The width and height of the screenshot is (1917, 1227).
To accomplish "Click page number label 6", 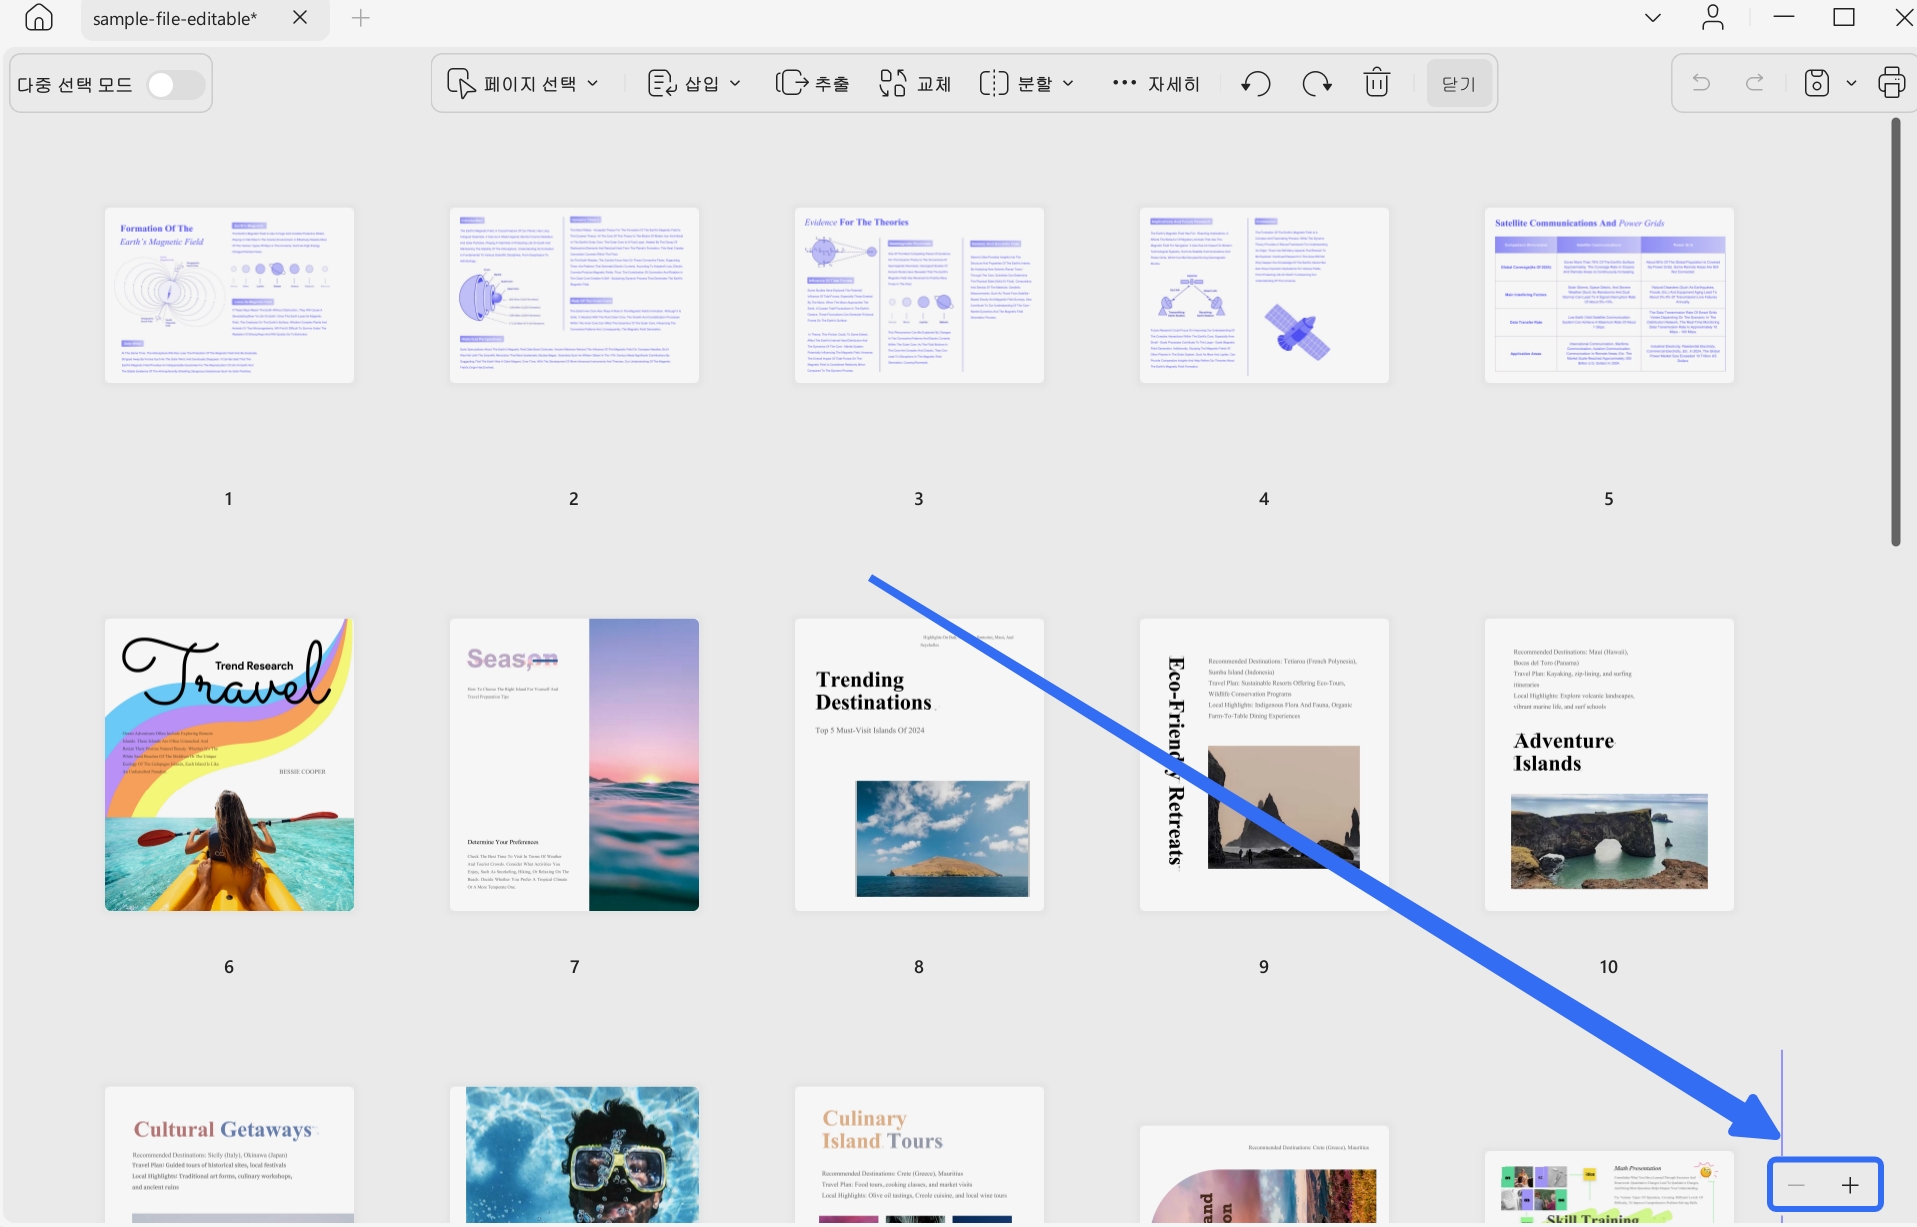I will pos(229,966).
